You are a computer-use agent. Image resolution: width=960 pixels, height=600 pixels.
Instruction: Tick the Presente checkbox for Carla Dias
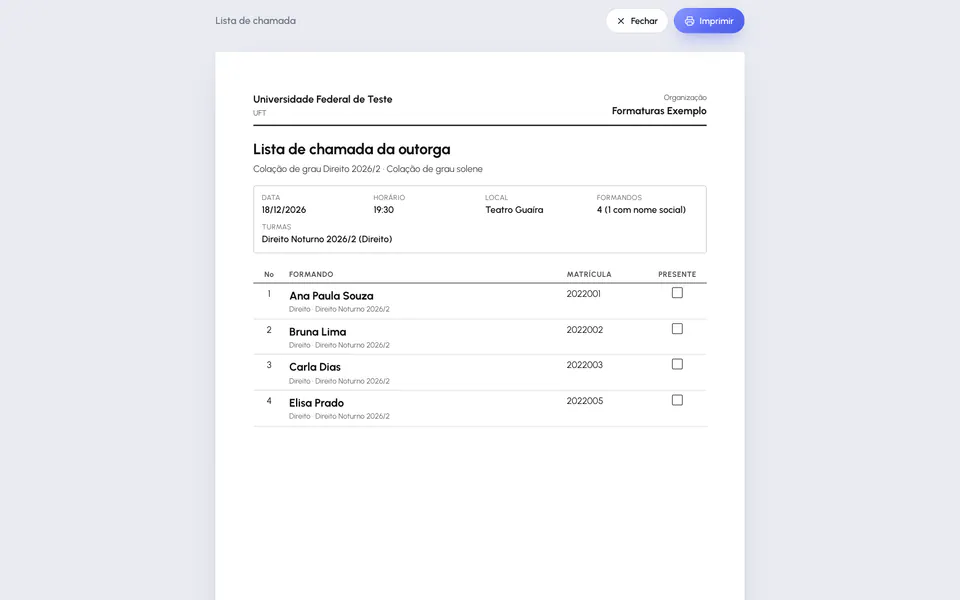click(677, 364)
